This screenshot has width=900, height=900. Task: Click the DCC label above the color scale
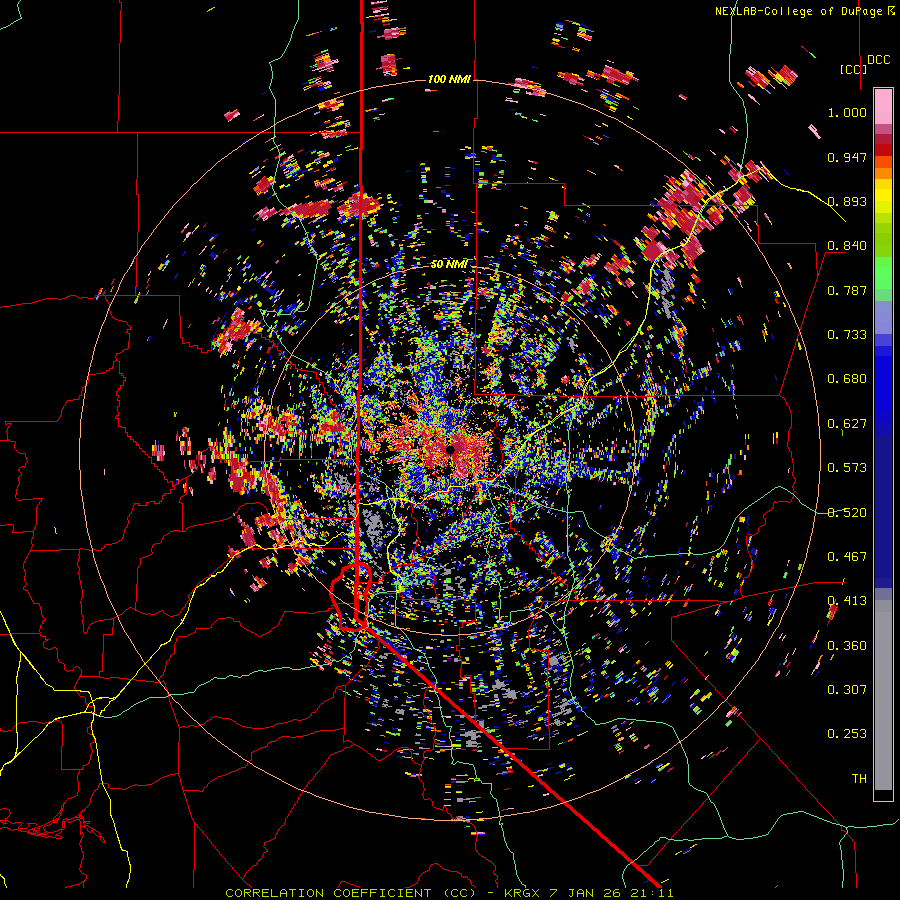coord(878,60)
